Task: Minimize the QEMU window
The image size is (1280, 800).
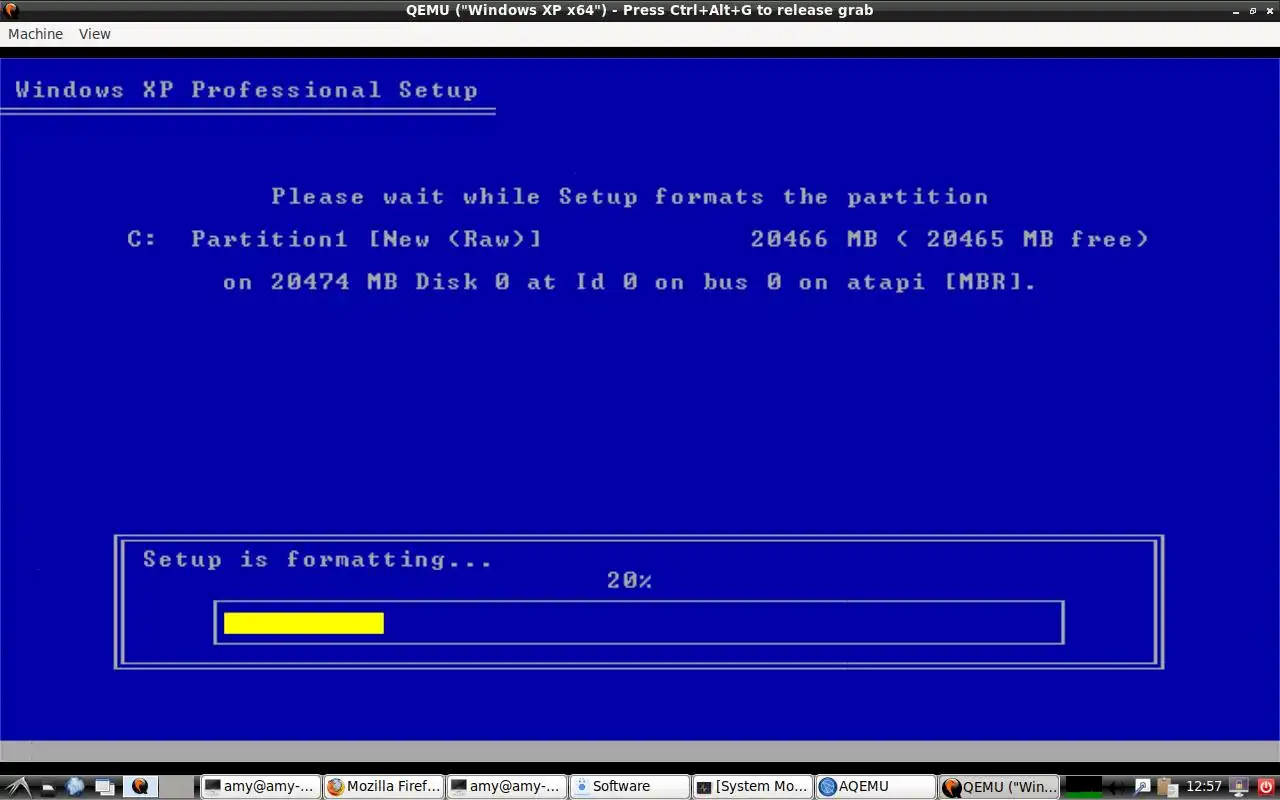Action: [1237, 10]
